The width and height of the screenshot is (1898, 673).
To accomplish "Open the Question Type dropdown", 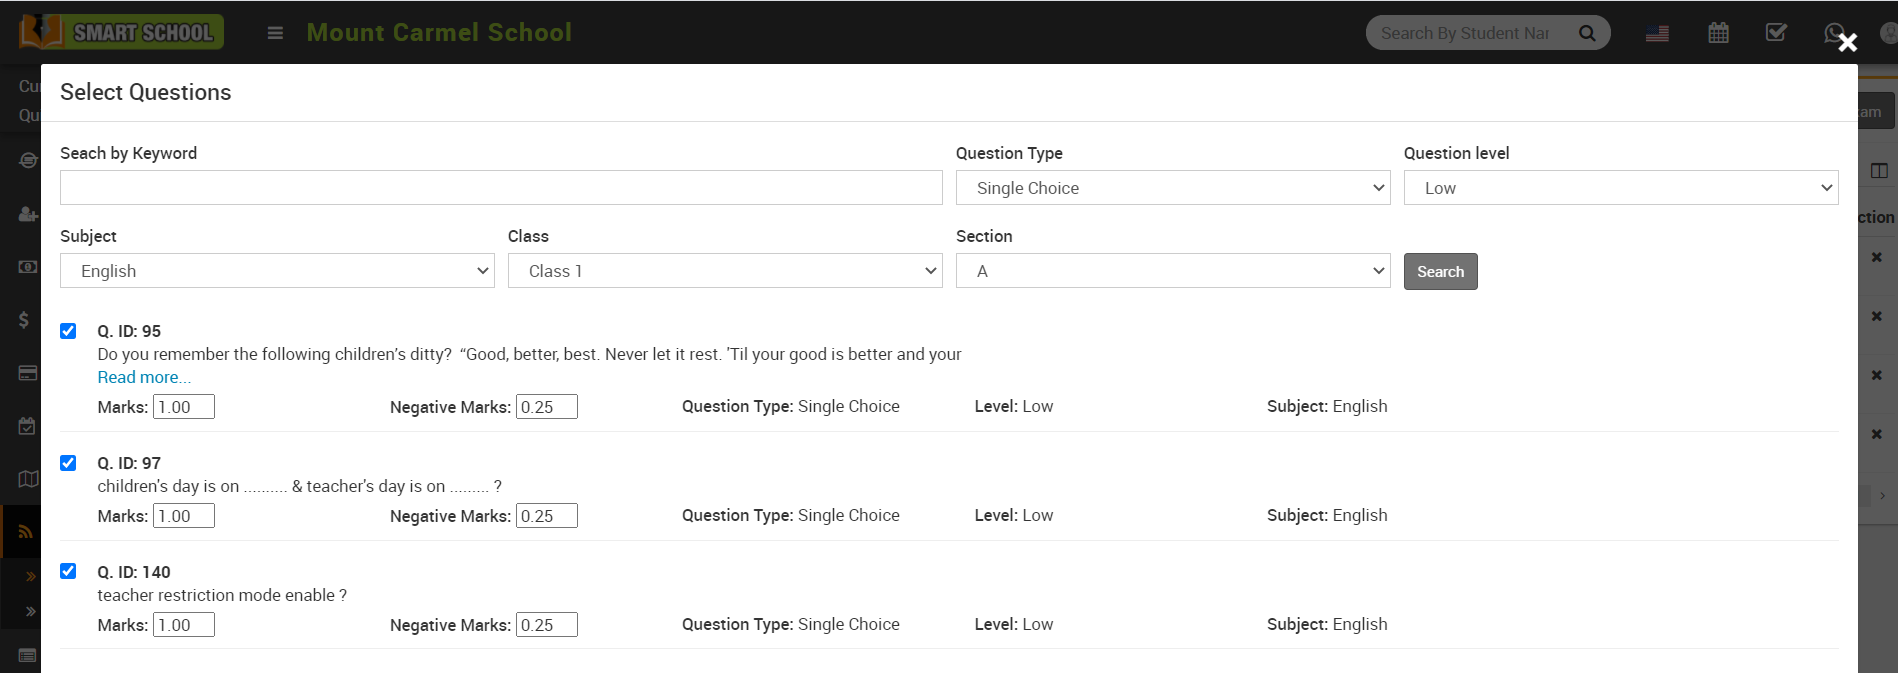I will click(x=1172, y=188).
